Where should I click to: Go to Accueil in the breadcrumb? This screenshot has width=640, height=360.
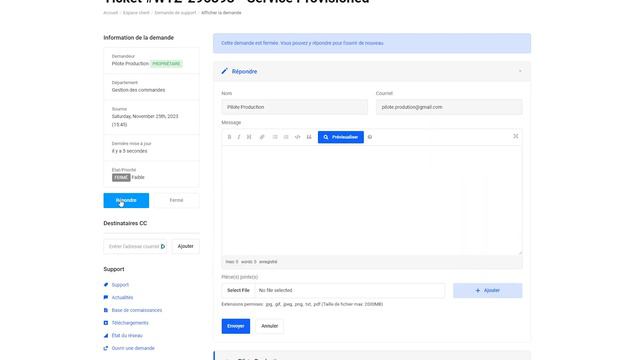click(111, 13)
